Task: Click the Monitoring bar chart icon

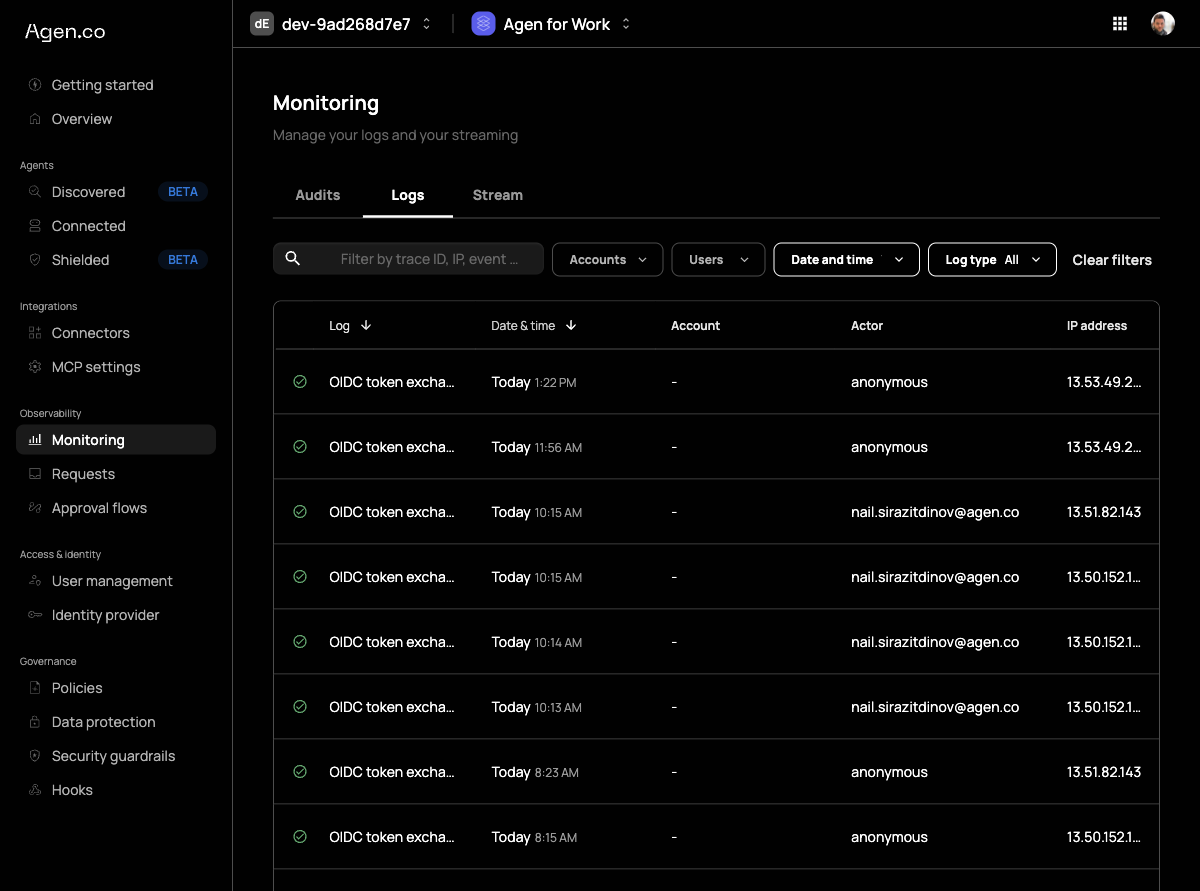Action: click(35, 440)
